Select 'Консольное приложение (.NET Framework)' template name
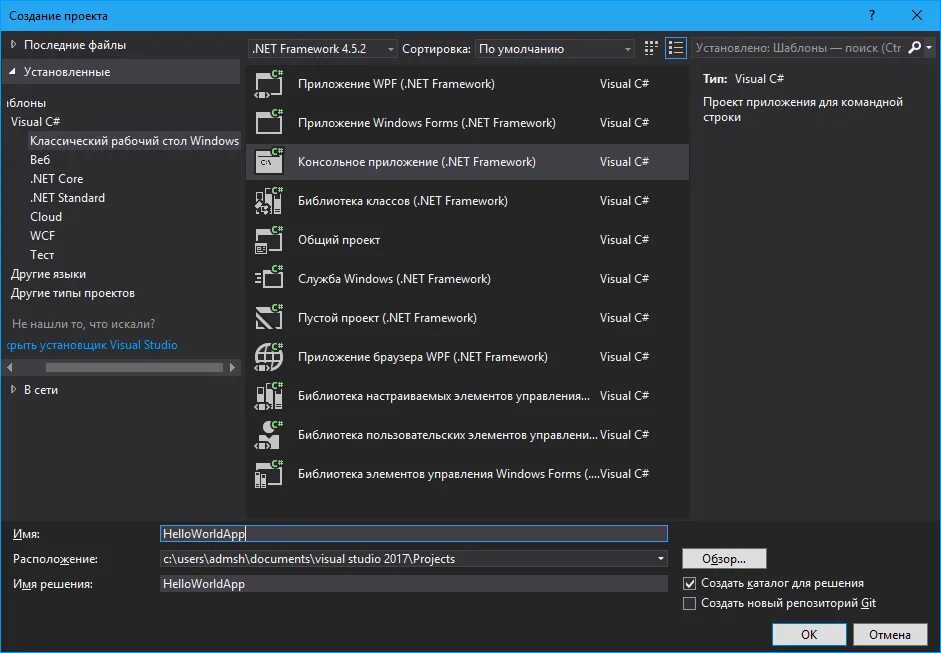The image size is (941, 653). (416, 161)
